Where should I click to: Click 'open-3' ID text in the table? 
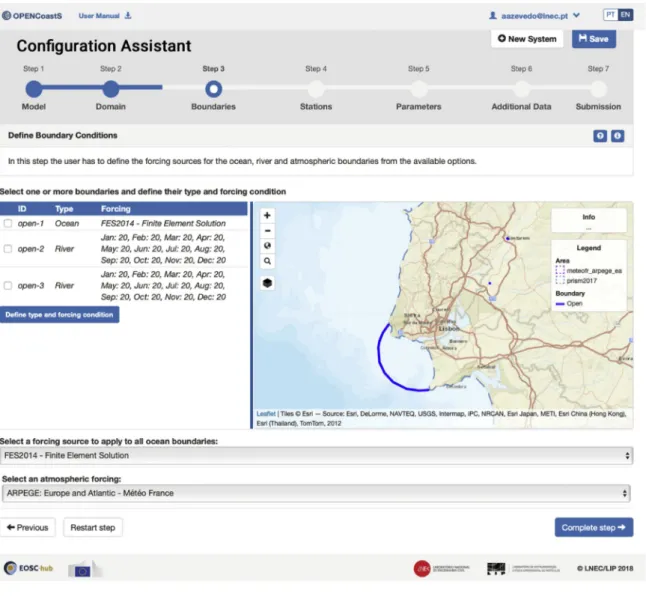pos(31,285)
